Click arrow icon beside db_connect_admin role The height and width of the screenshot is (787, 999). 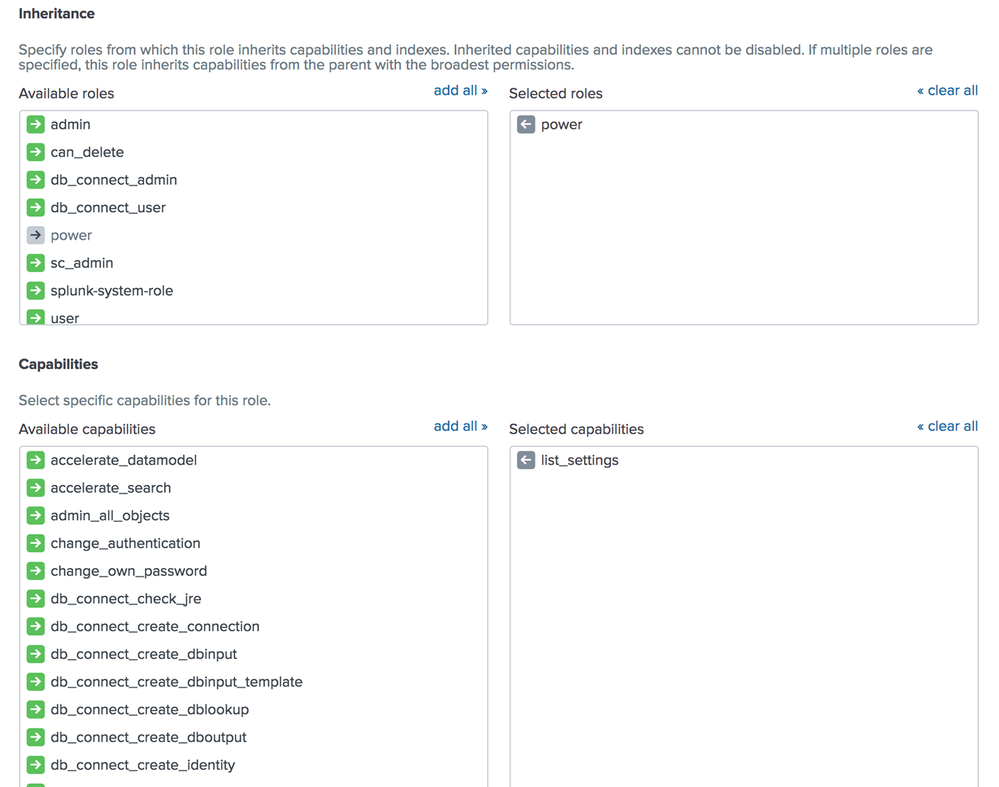click(36, 180)
